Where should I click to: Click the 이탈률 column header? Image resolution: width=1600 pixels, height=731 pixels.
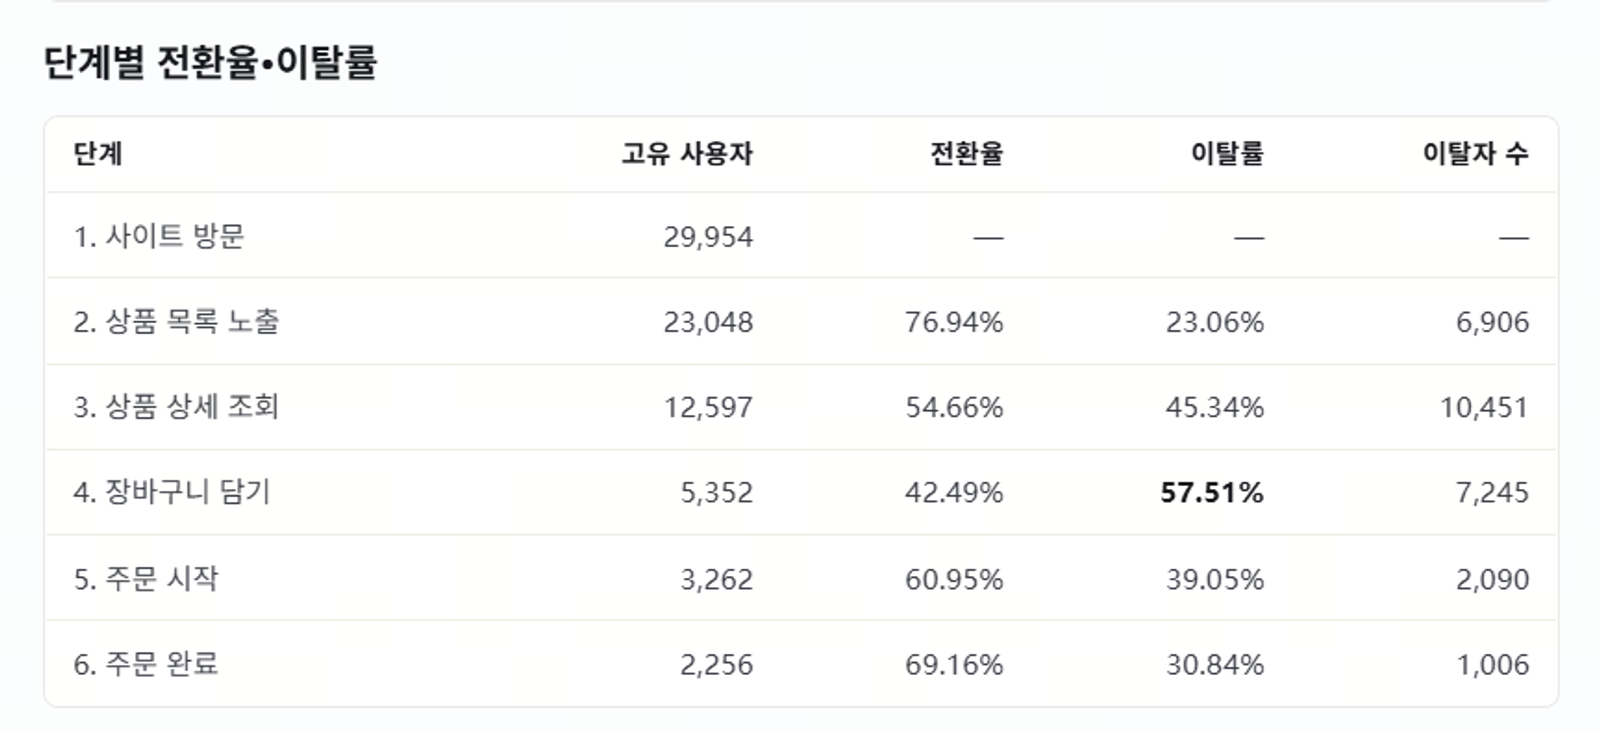pos(1227,153)
